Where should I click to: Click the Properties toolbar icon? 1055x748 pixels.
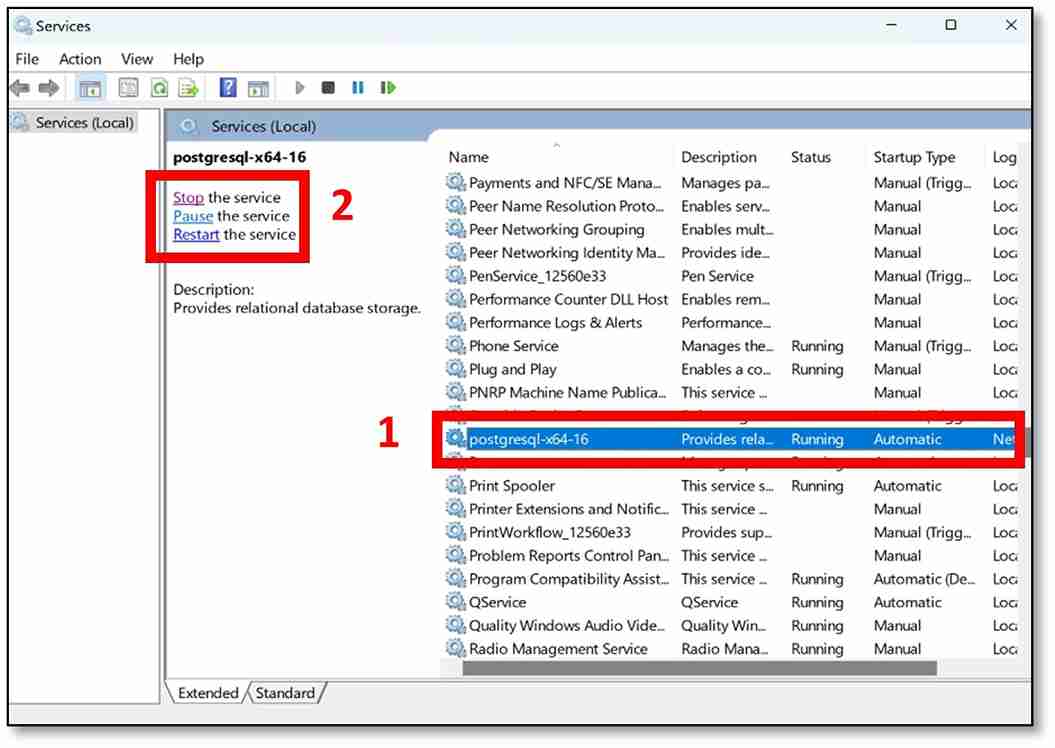pyautogui.click(x=128, y=88)
